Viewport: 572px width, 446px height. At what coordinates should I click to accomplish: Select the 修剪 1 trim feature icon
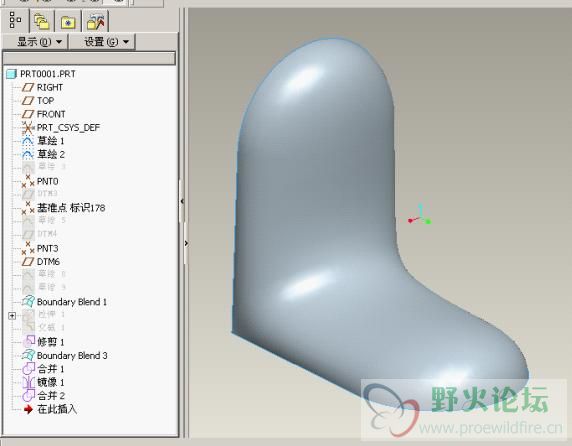click(28, 342)
